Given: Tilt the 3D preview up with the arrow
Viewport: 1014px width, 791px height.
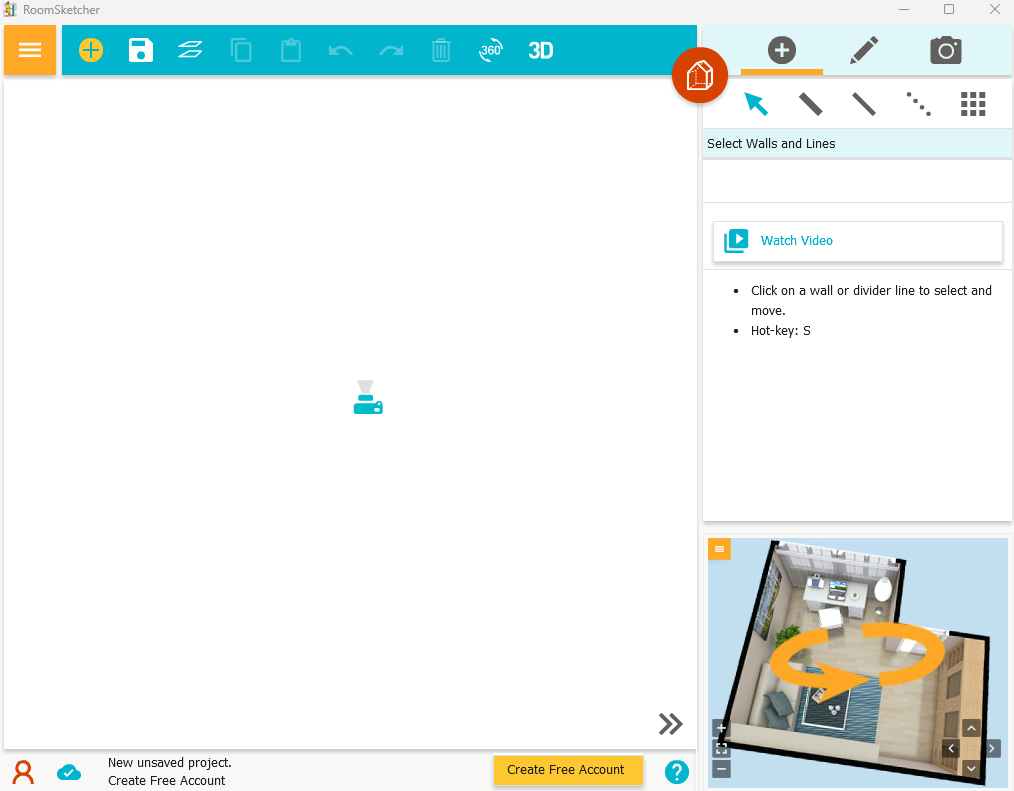Looking at the screenshot, I should click(971, 728).
